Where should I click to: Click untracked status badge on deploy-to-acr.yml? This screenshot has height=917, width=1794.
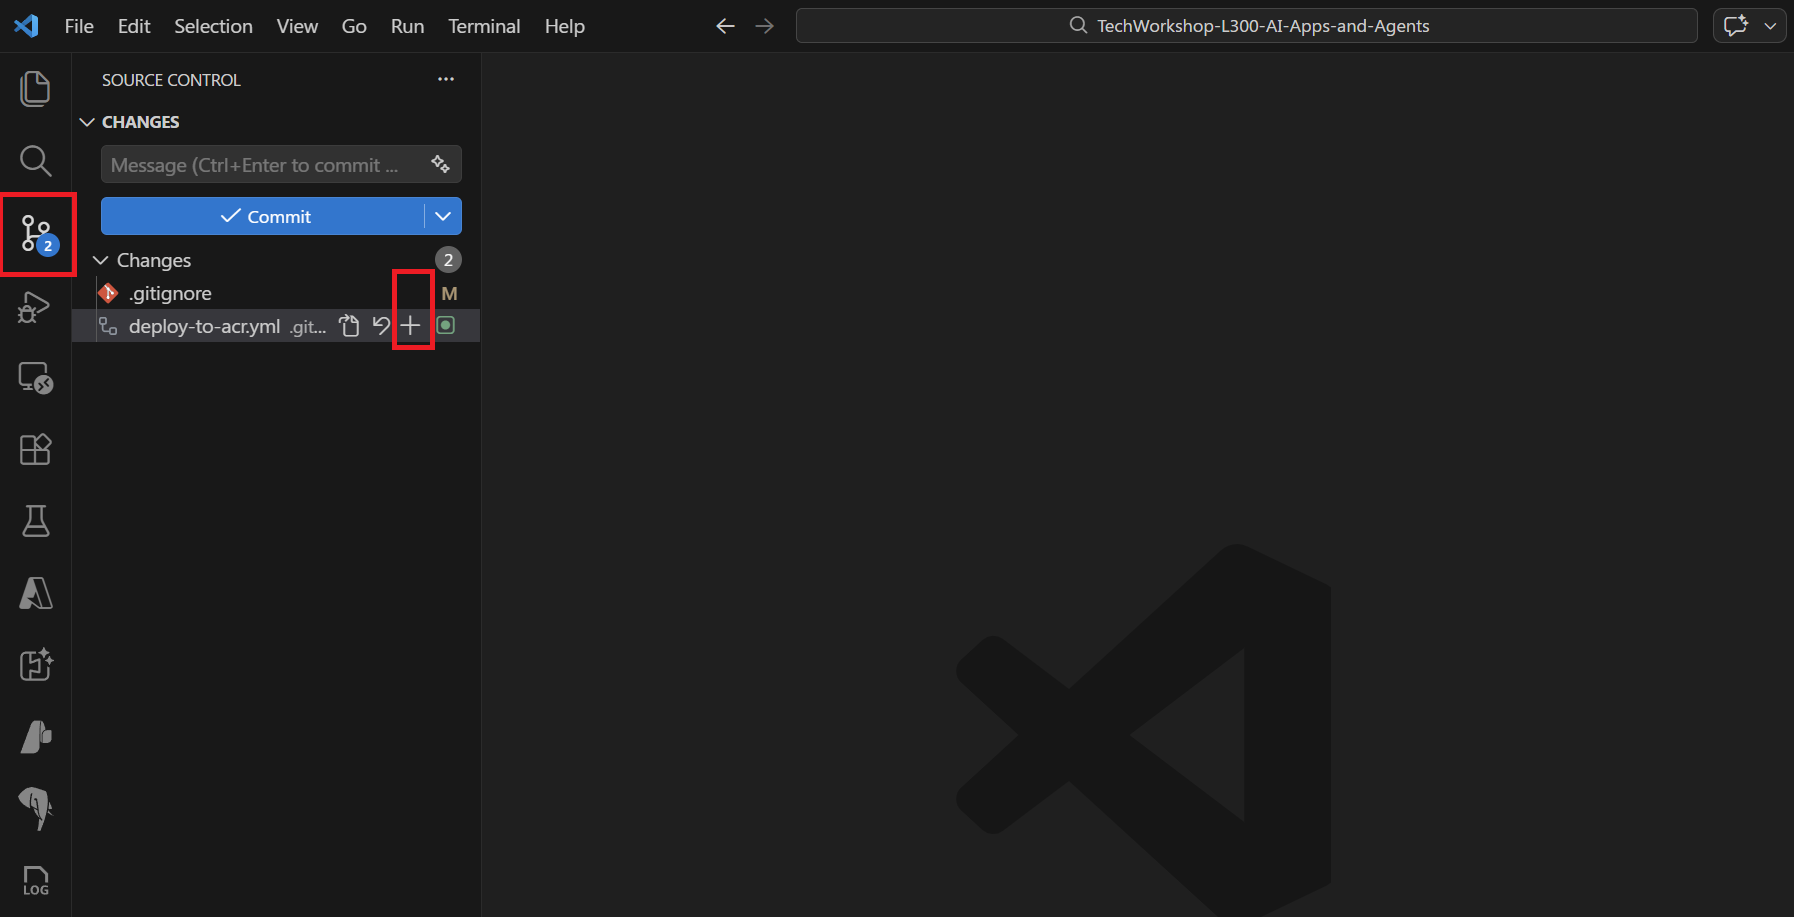[x=446, y=325]
